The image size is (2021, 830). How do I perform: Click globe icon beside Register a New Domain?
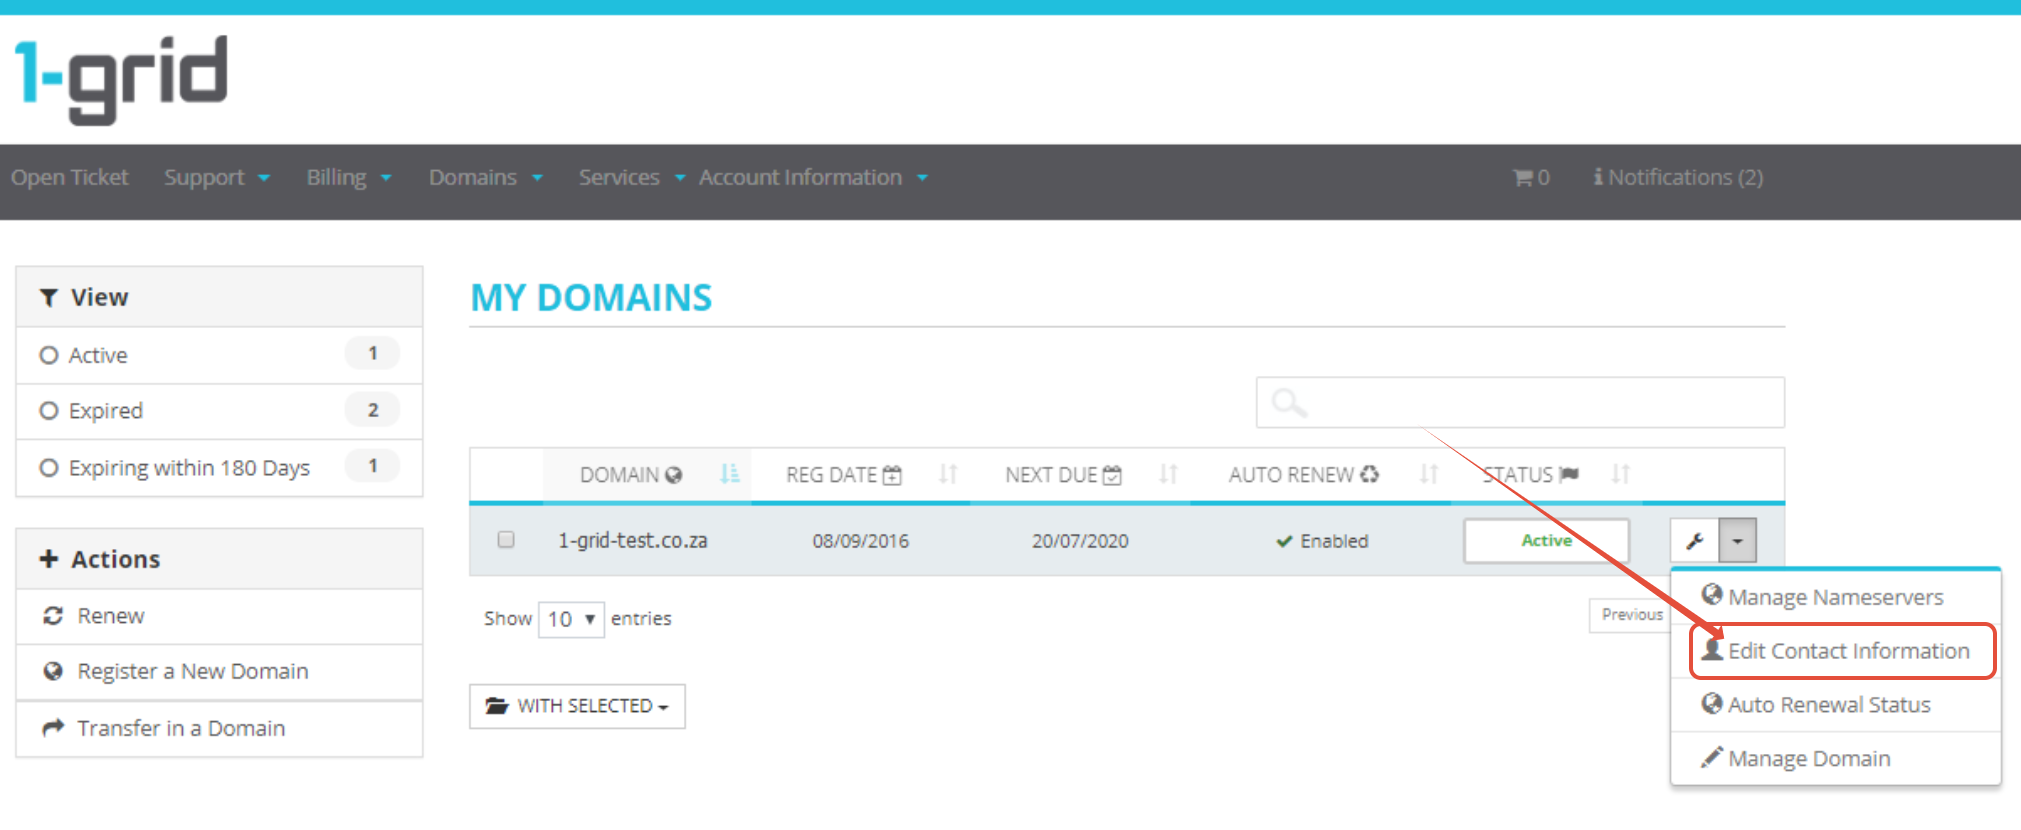(x=53, y=671)
